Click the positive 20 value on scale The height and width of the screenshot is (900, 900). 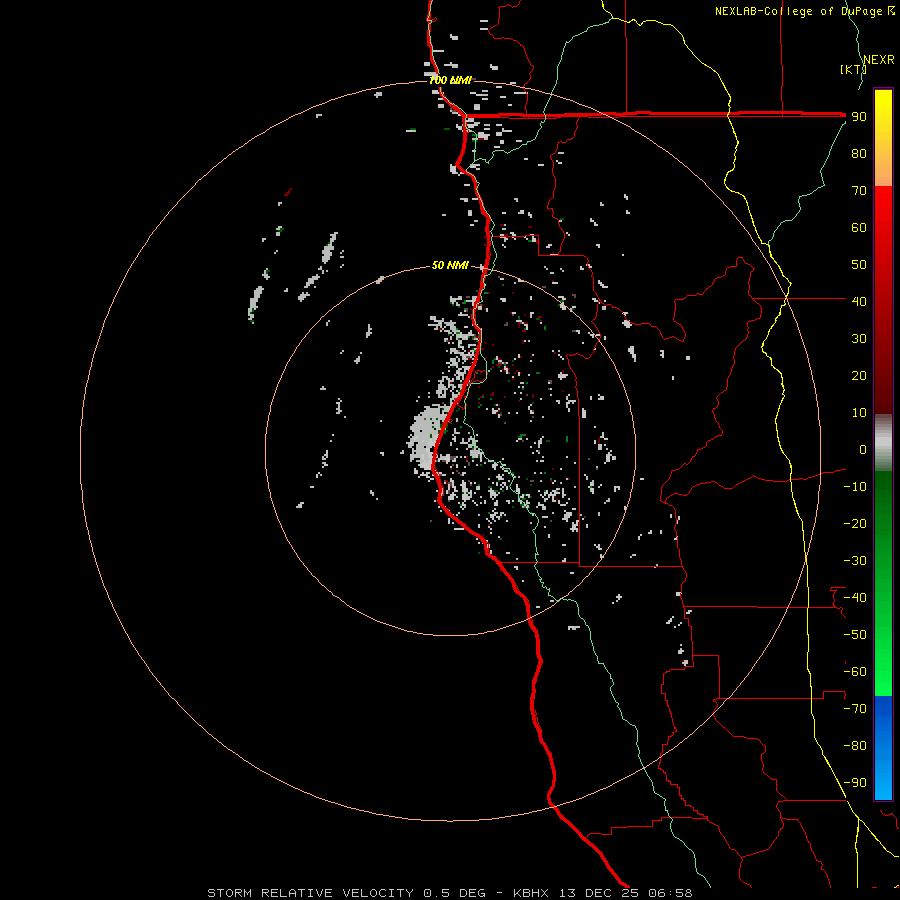point(859,375)
